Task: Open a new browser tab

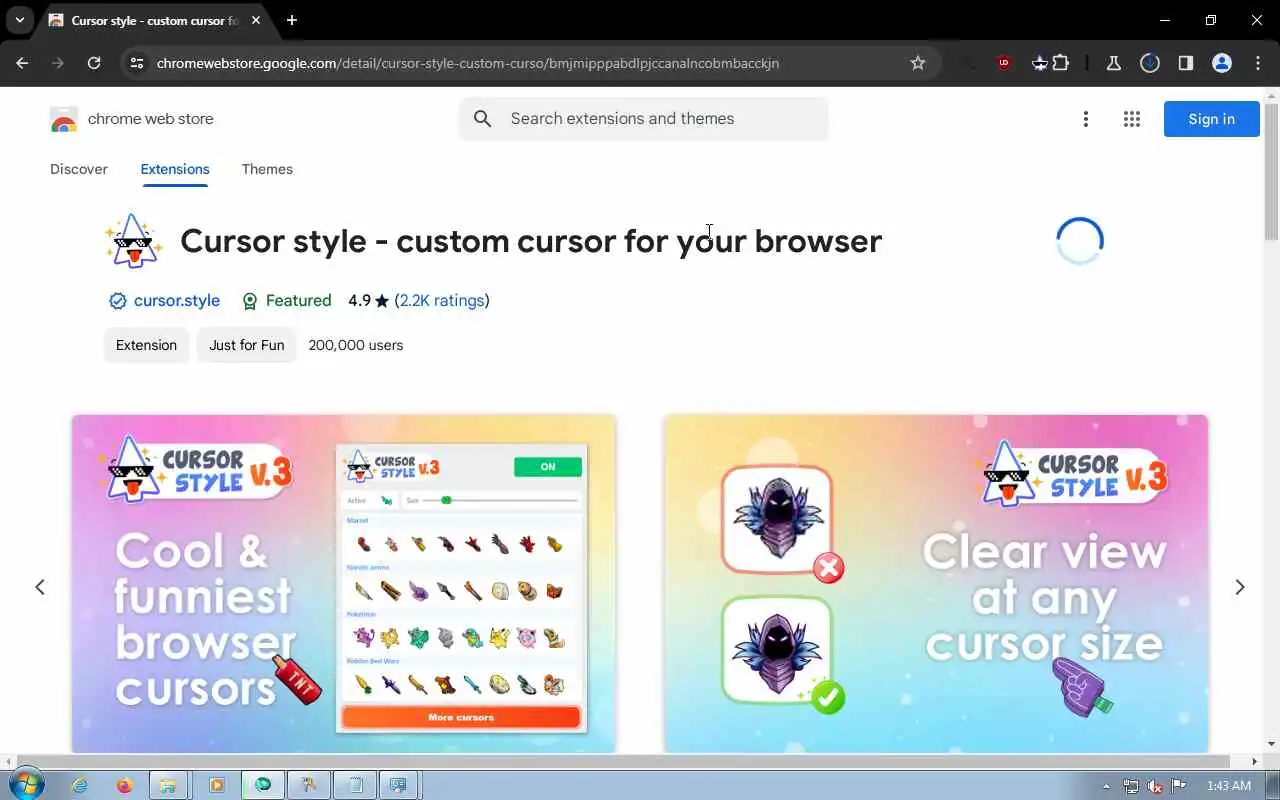Action: (x=291, y=20)
